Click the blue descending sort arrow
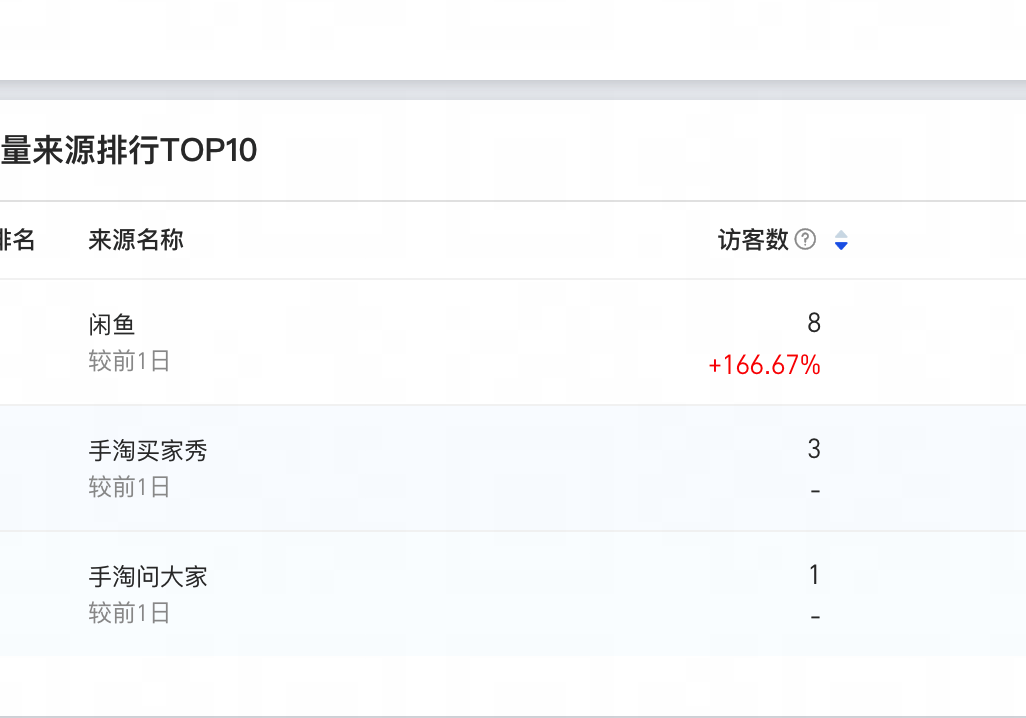The image size is (1026, 718). point(841,246)
